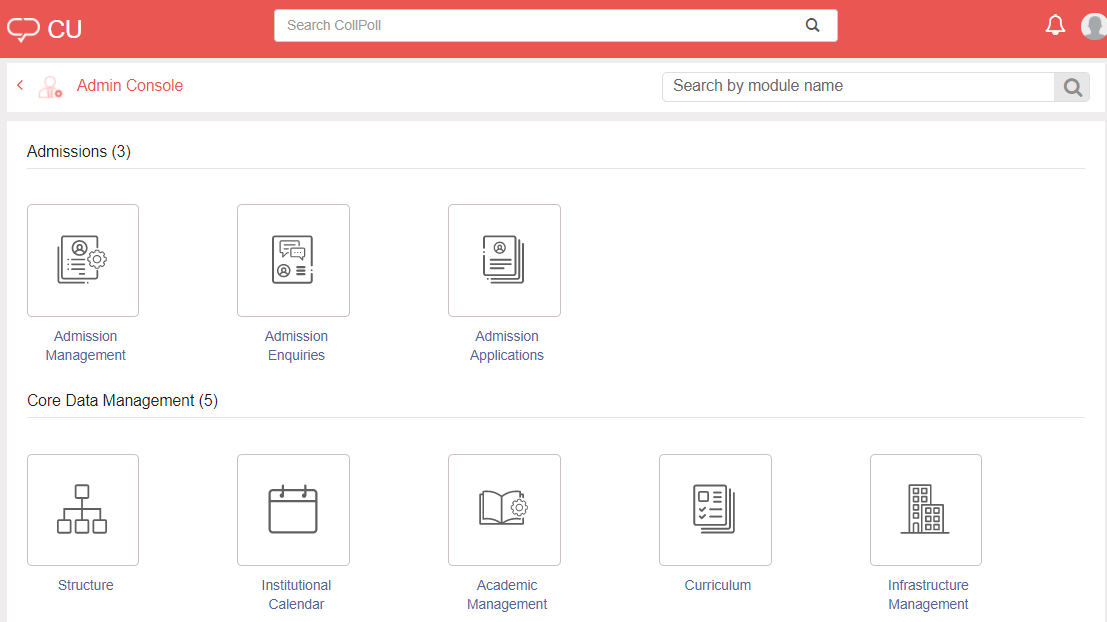Click the Admissions (3) section heading
This screenshot has width=1107, height=622.
[79, 152]
